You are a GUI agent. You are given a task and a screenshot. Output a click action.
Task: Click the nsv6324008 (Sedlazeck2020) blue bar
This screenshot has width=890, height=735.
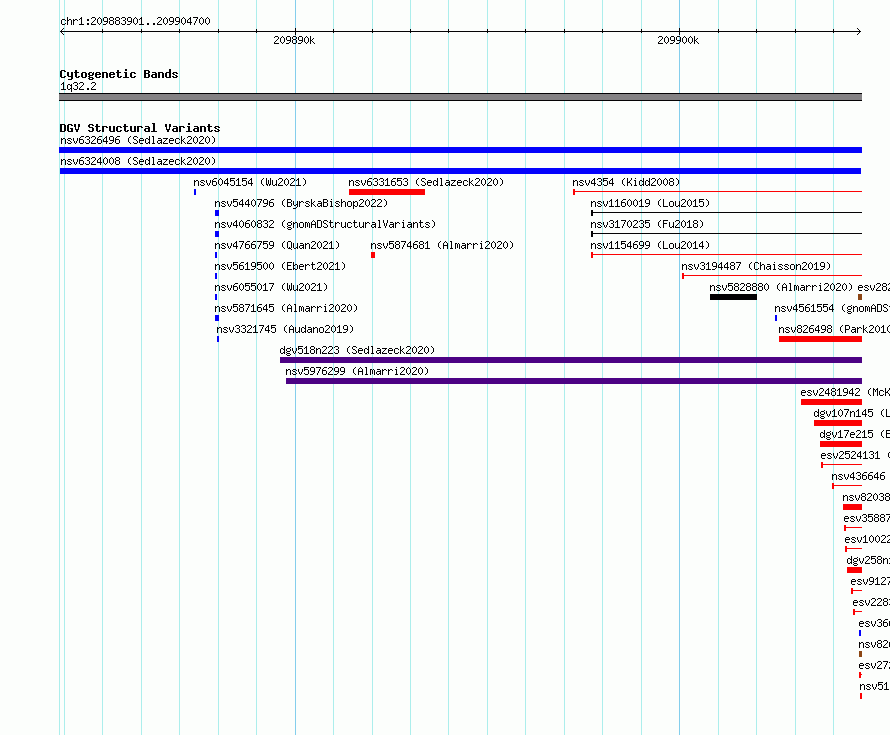460,171
